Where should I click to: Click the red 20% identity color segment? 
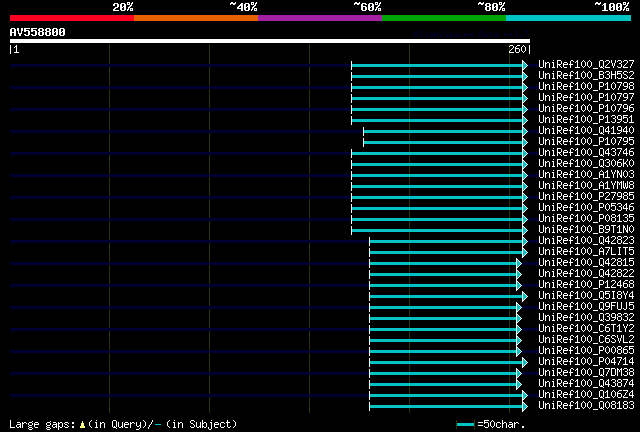pos(72,18)
